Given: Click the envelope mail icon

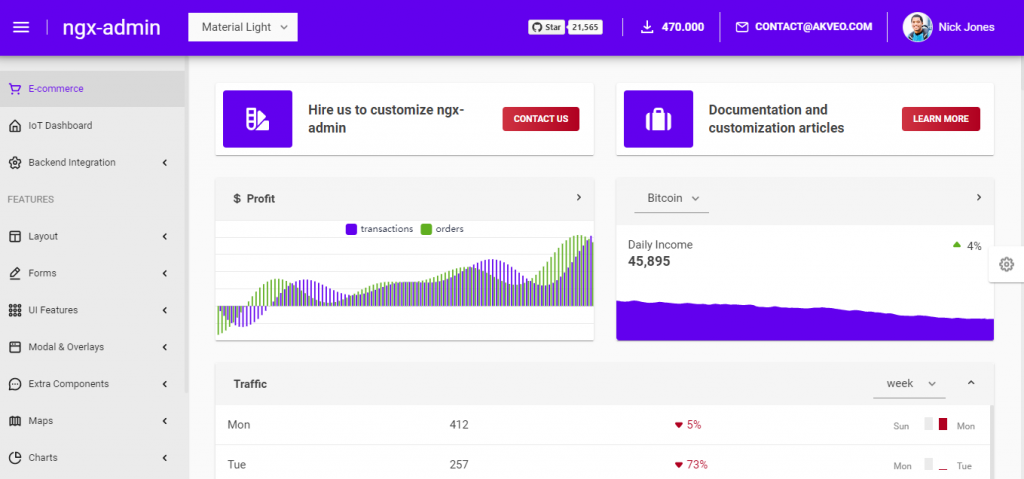Looking at the screenshot, I should click(742, 27).
